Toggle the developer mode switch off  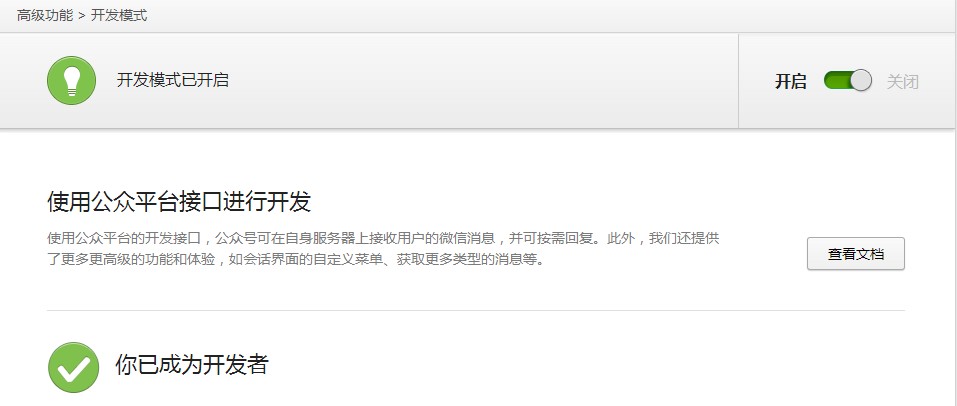tap(848, 81)
